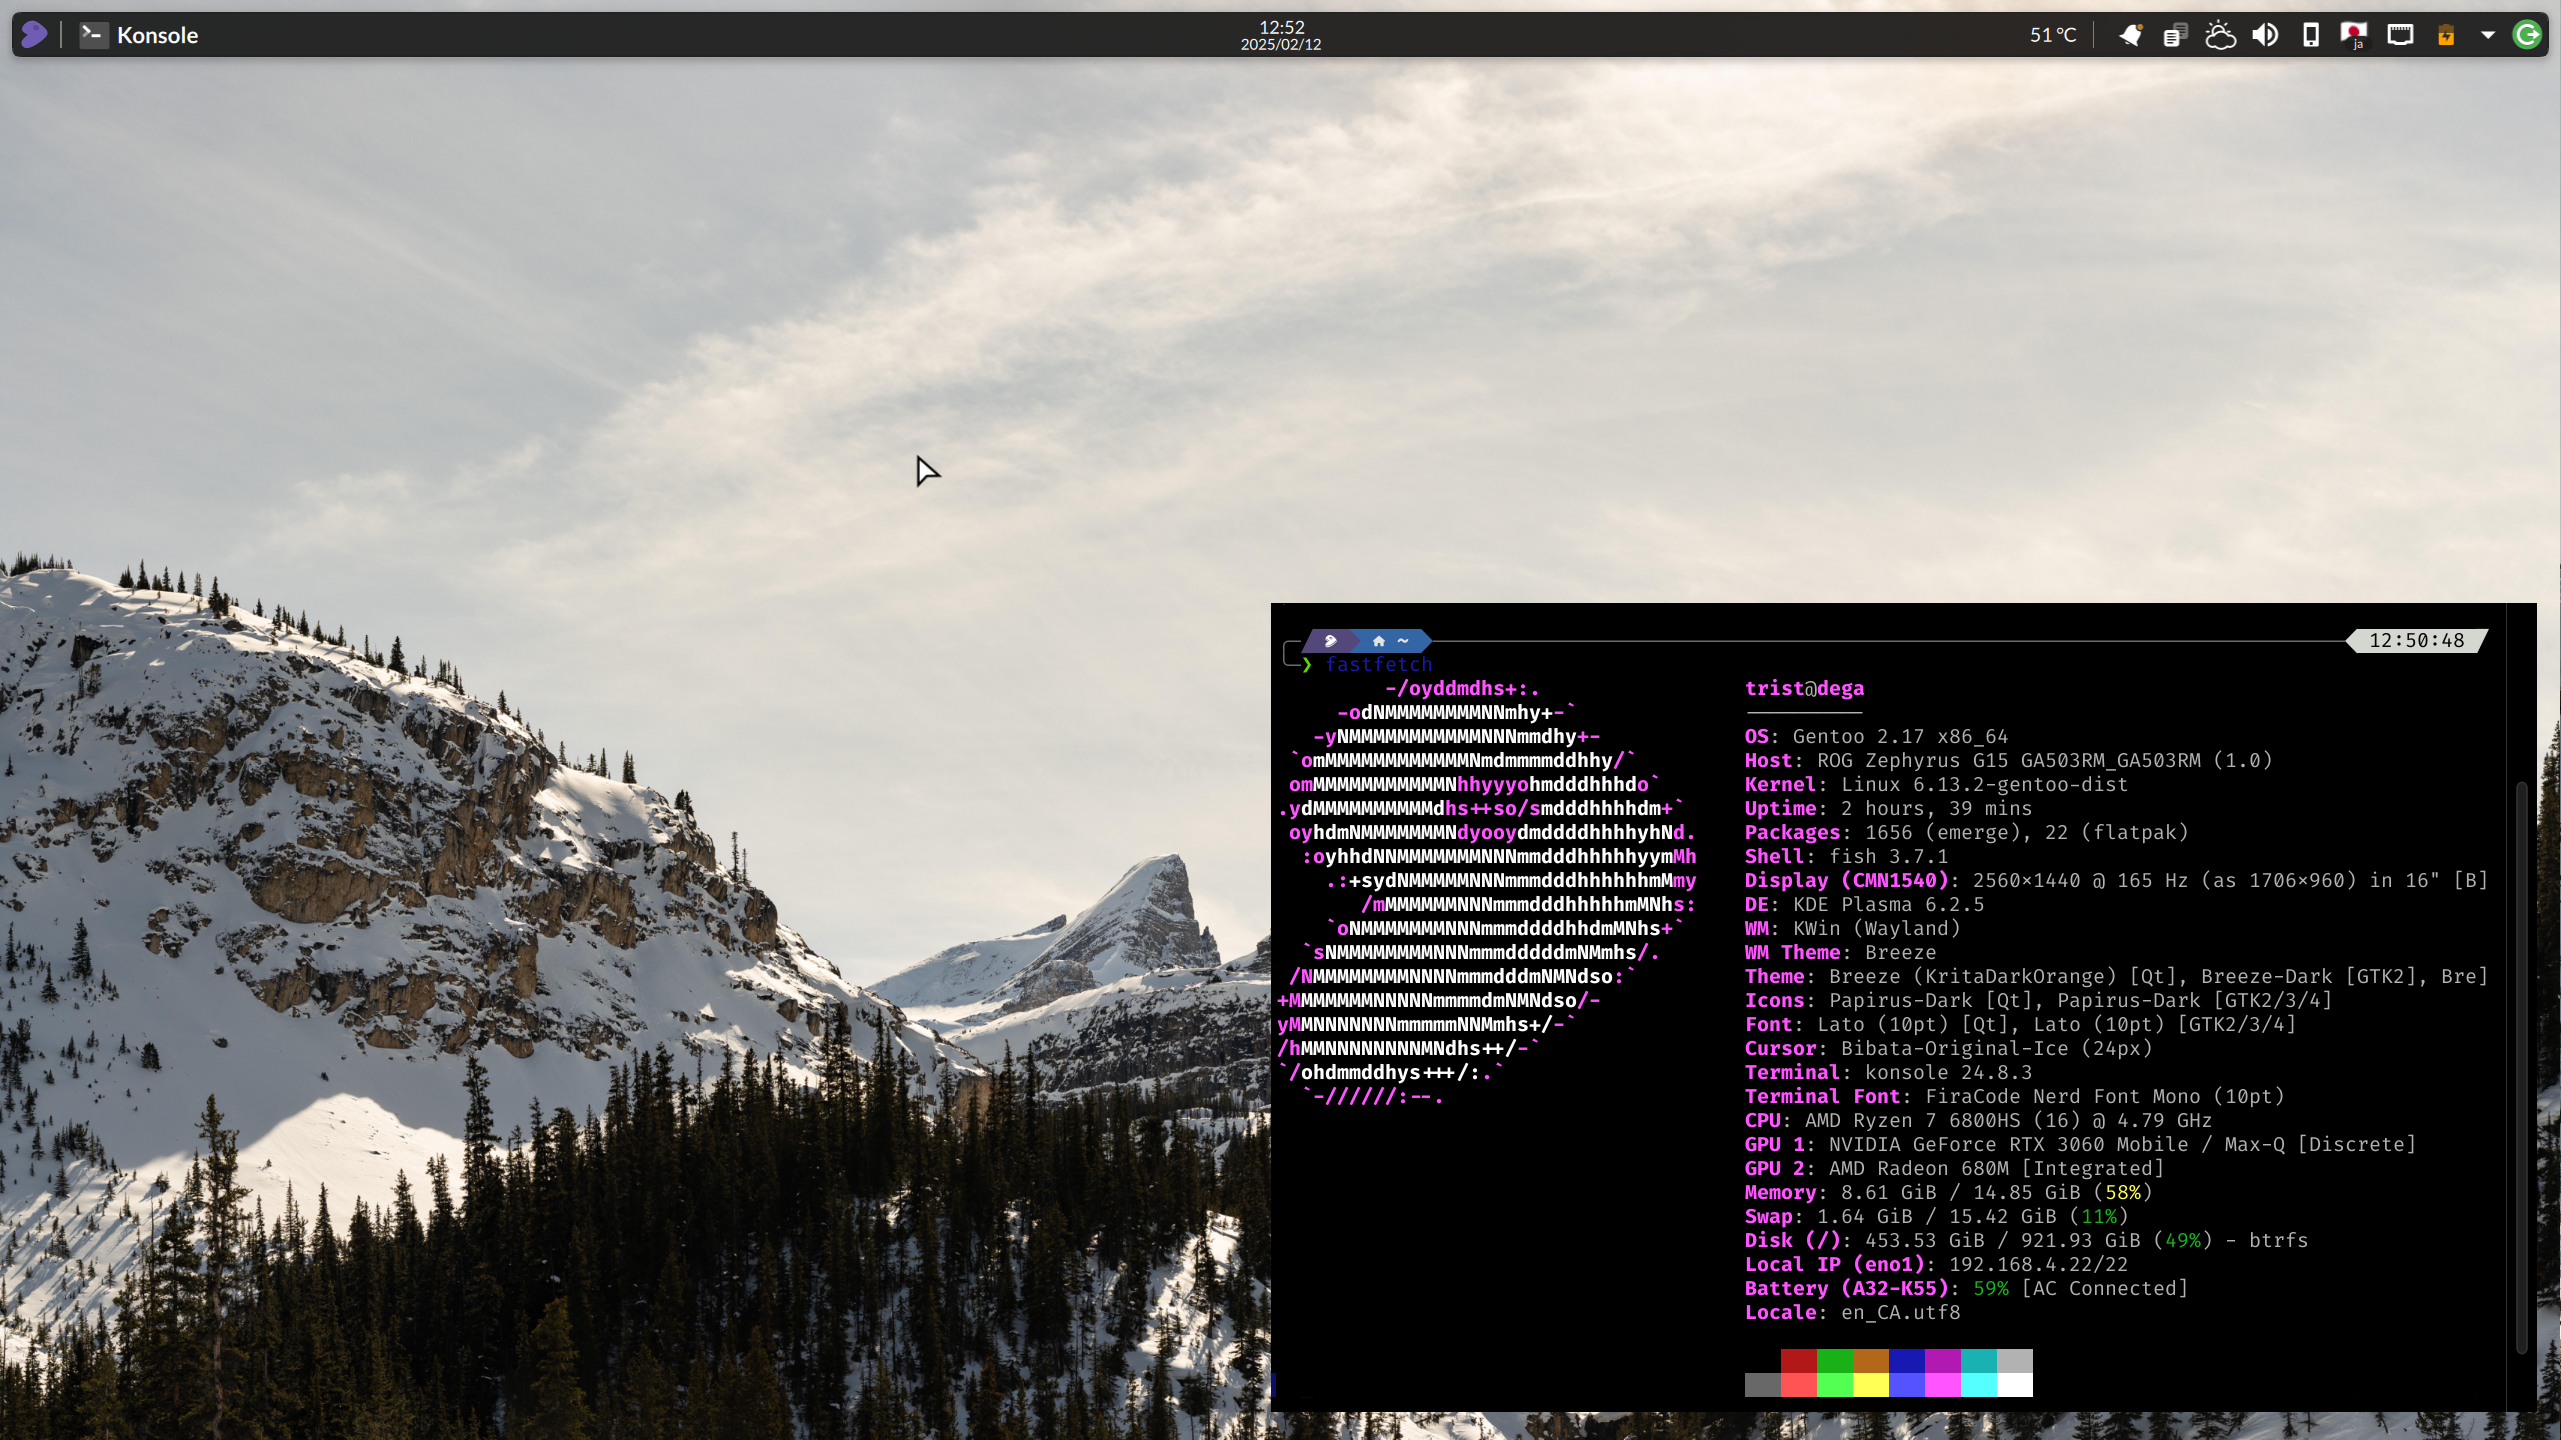Viewport: 2561px width, 1440px height.
Task: Click the Cursor: Bibata-Original-Ice line
Action: click(x=1949, y=1049)
